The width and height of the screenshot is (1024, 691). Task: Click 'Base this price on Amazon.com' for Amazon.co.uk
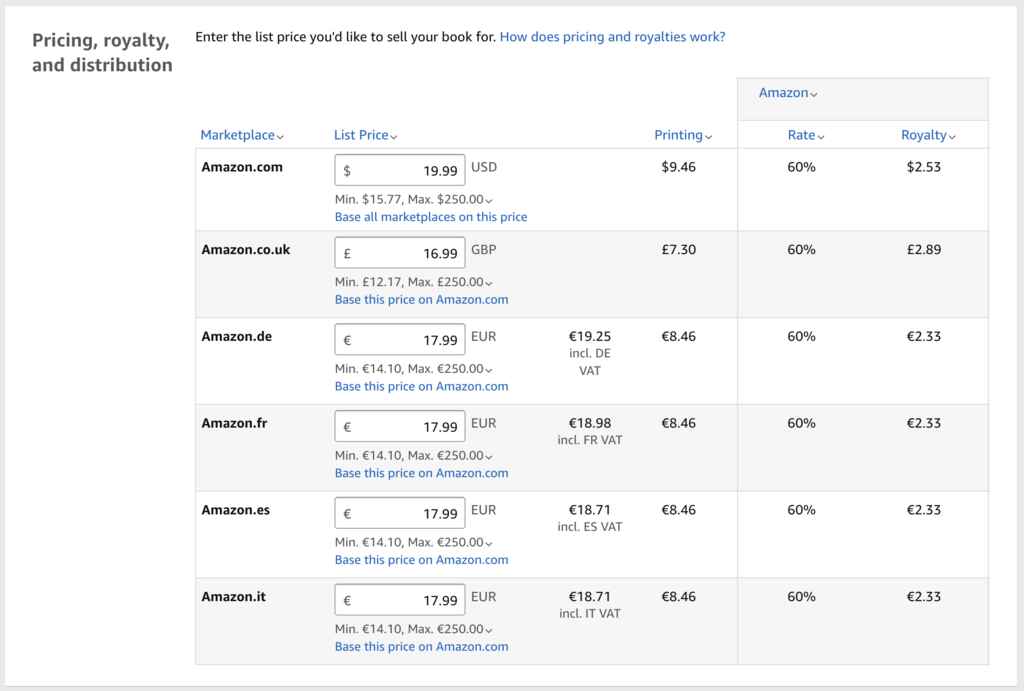(421, 300)
